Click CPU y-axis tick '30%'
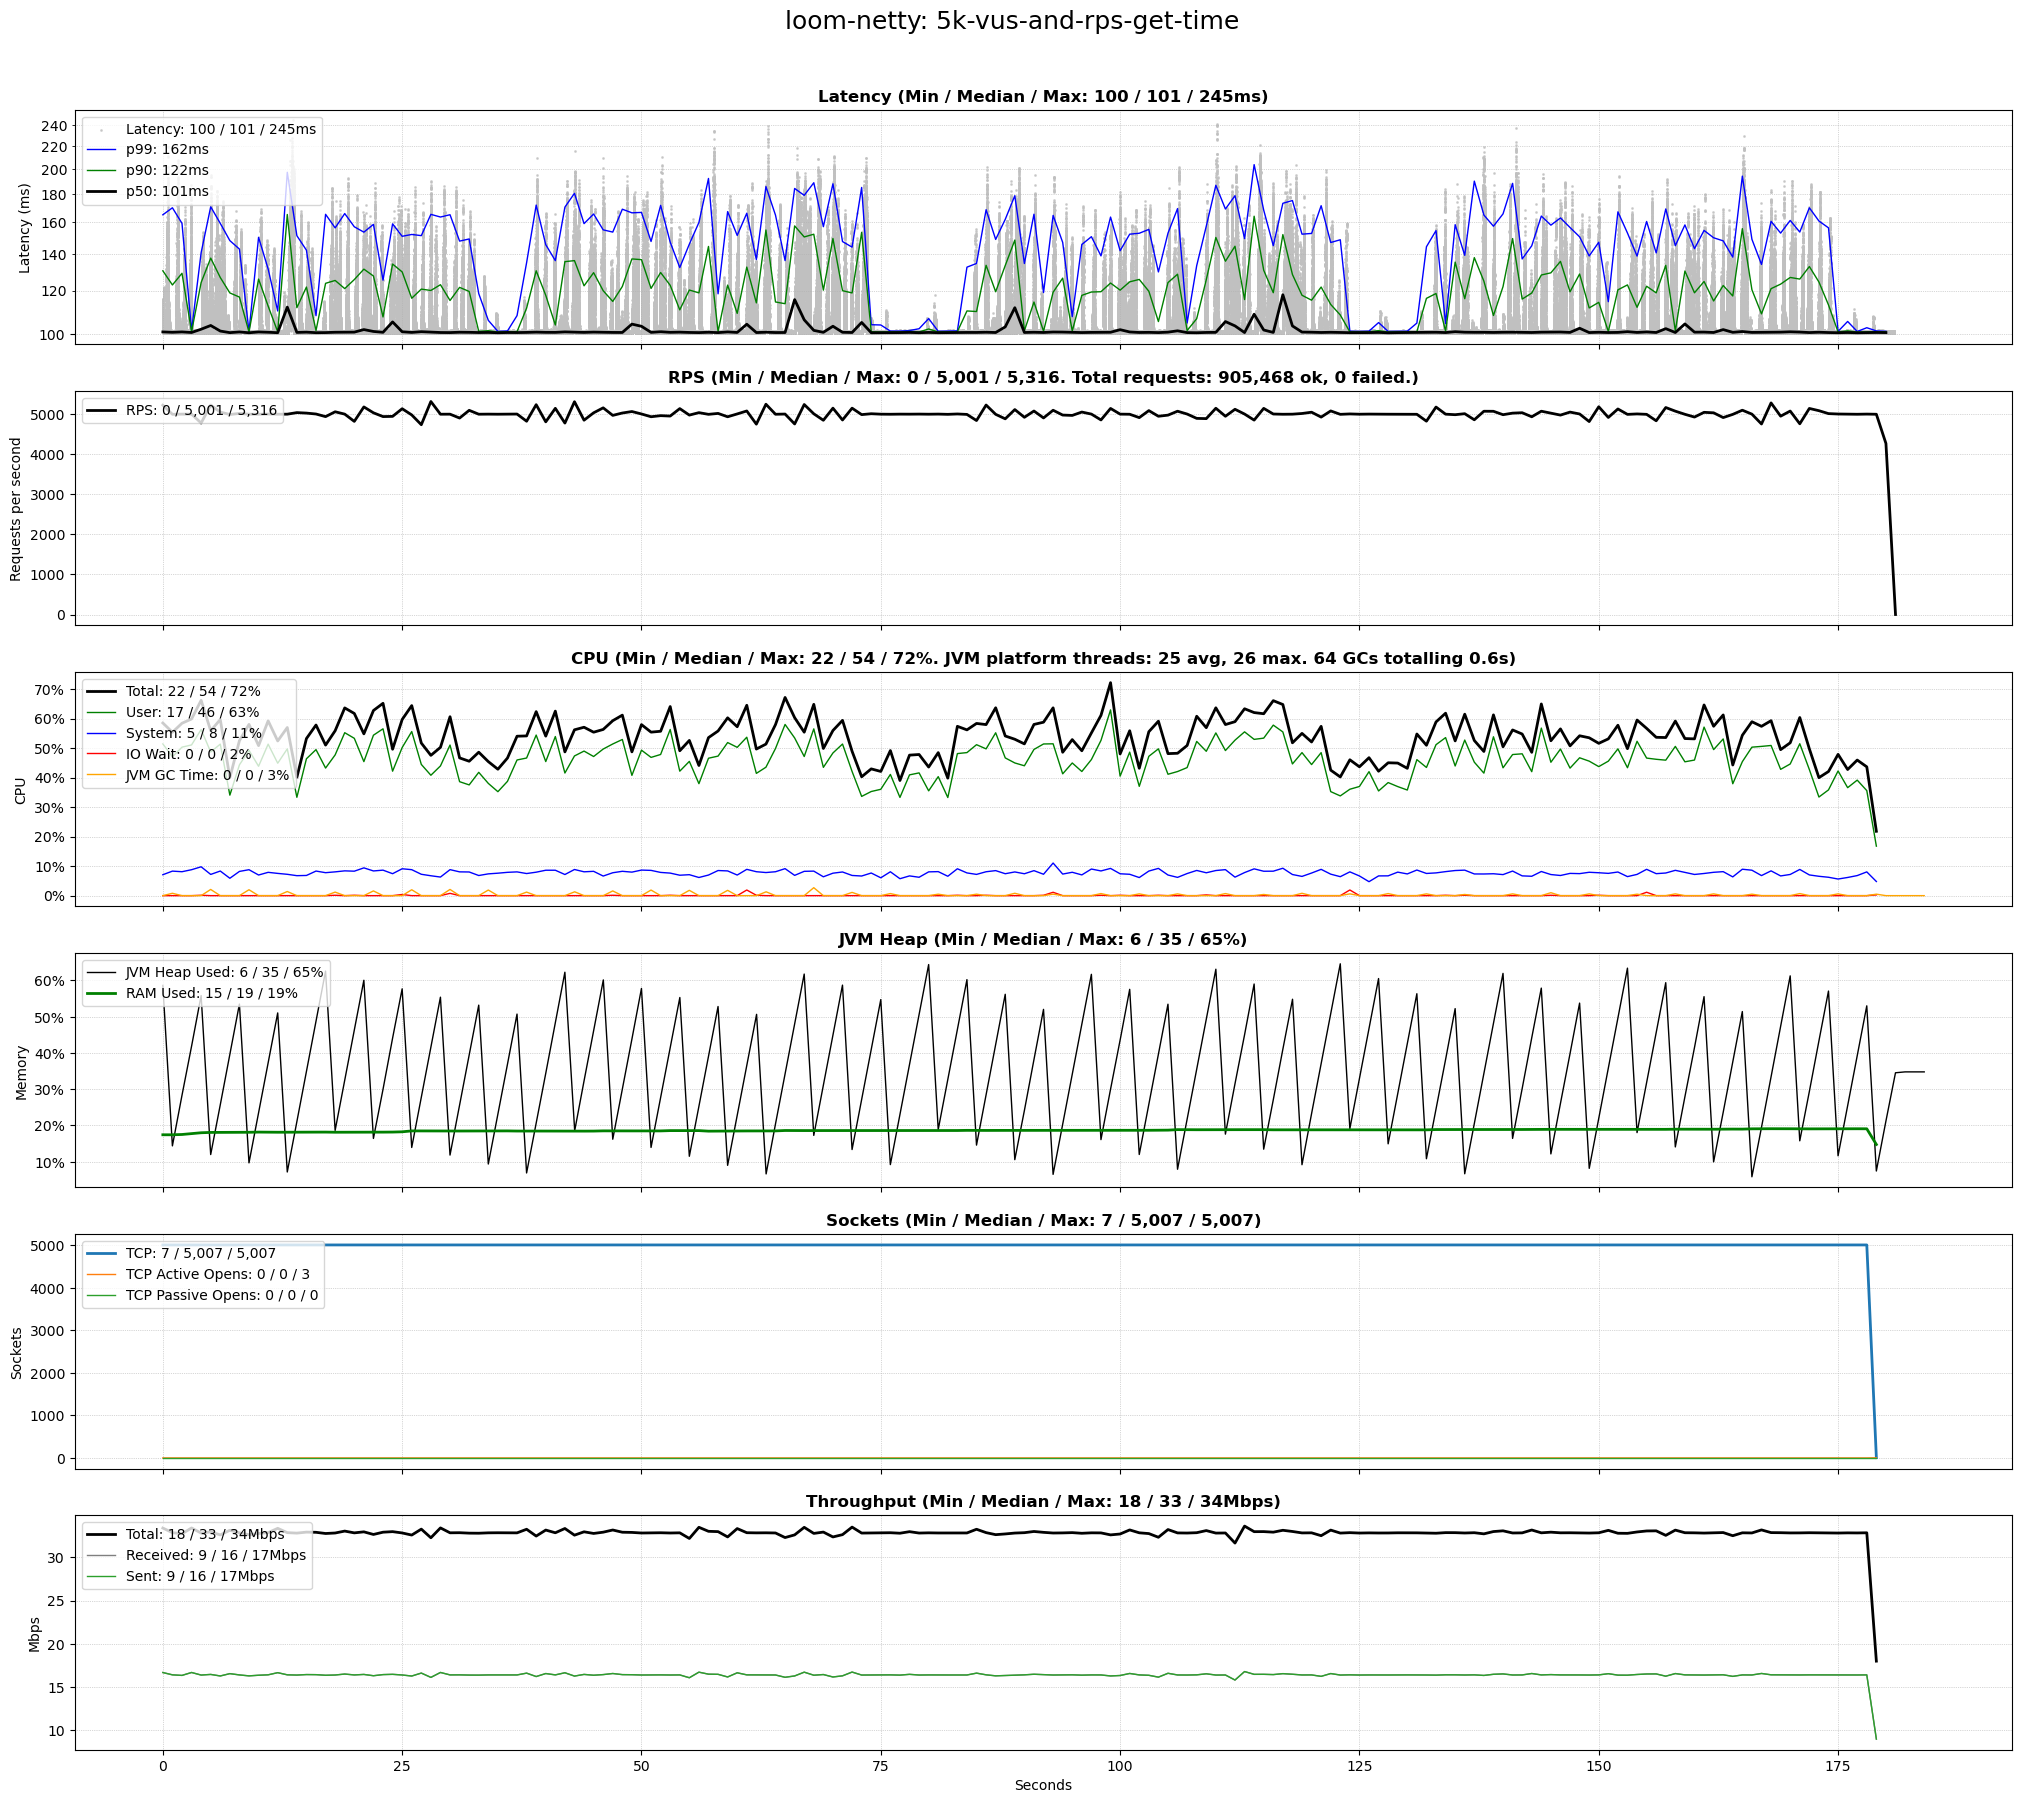 (x=50, y=808)
